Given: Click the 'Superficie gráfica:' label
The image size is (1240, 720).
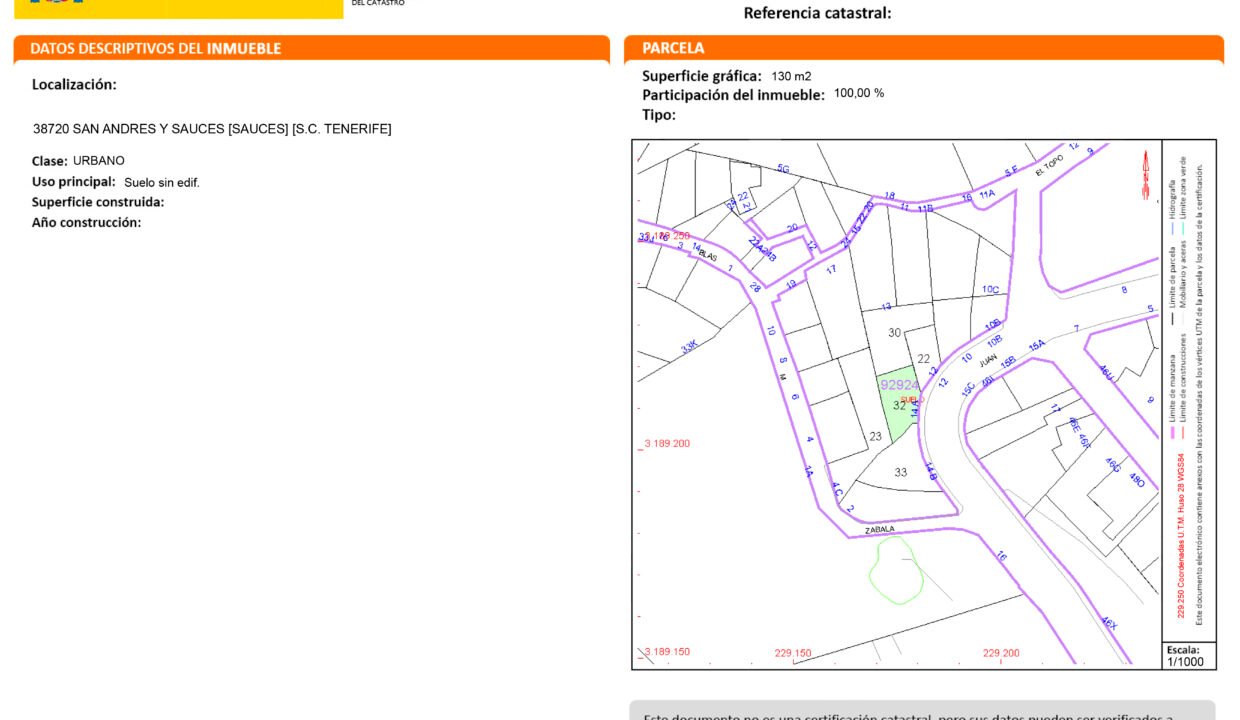Looking at the screenshot, I should tap(702, 76).
